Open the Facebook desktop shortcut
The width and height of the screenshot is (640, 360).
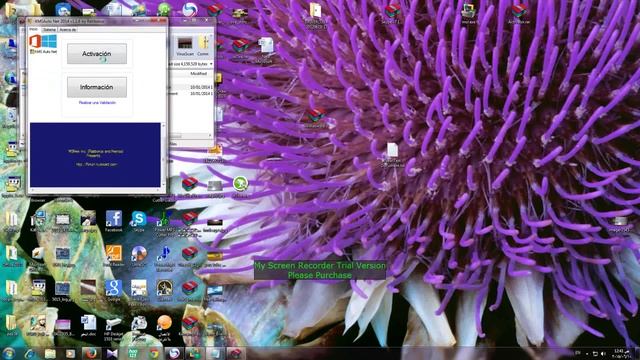point(113,221)
